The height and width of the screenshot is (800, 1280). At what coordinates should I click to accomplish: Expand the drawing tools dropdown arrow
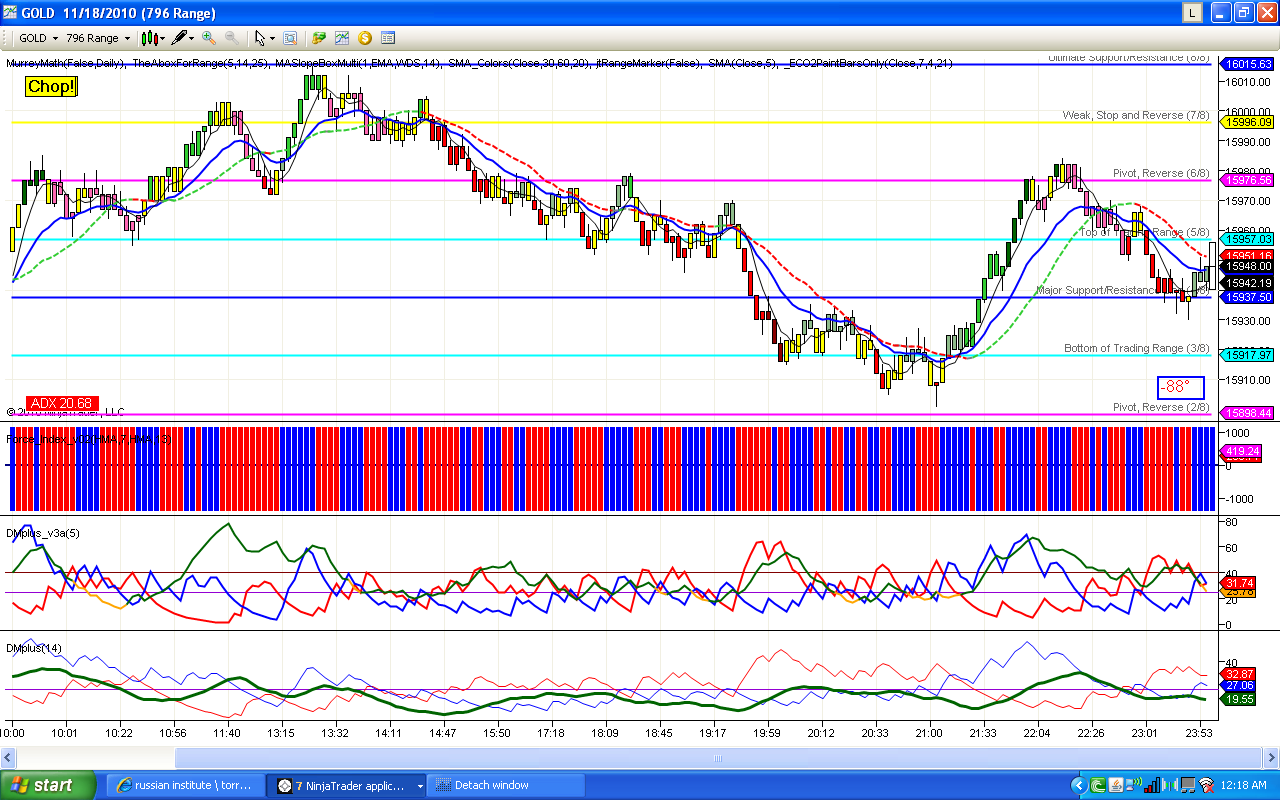[192, 38]
